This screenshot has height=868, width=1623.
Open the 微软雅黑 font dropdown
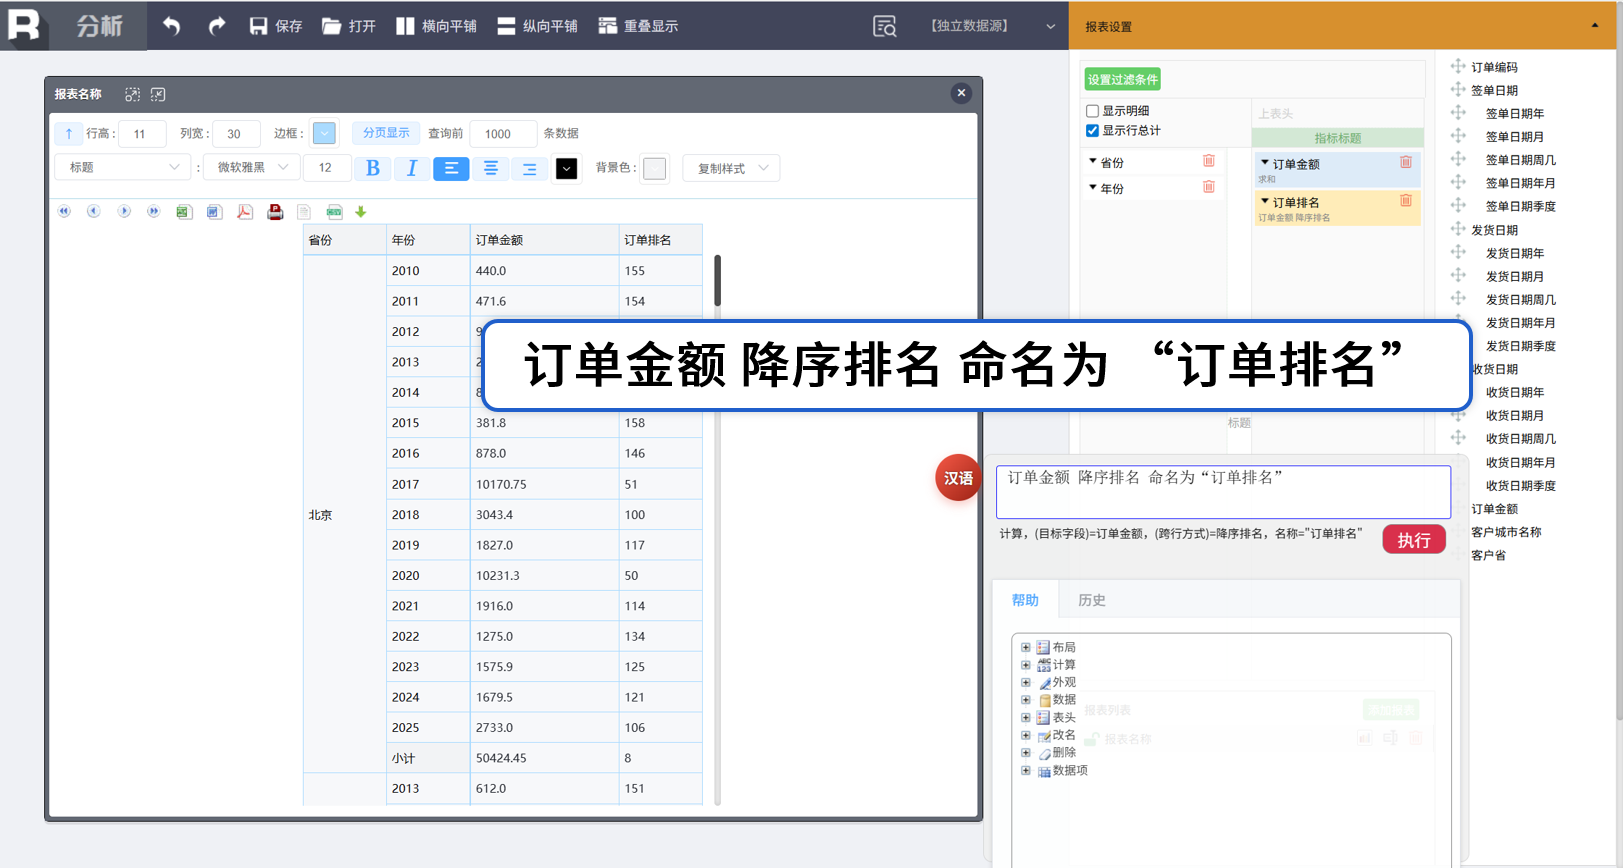coord(253,168)
